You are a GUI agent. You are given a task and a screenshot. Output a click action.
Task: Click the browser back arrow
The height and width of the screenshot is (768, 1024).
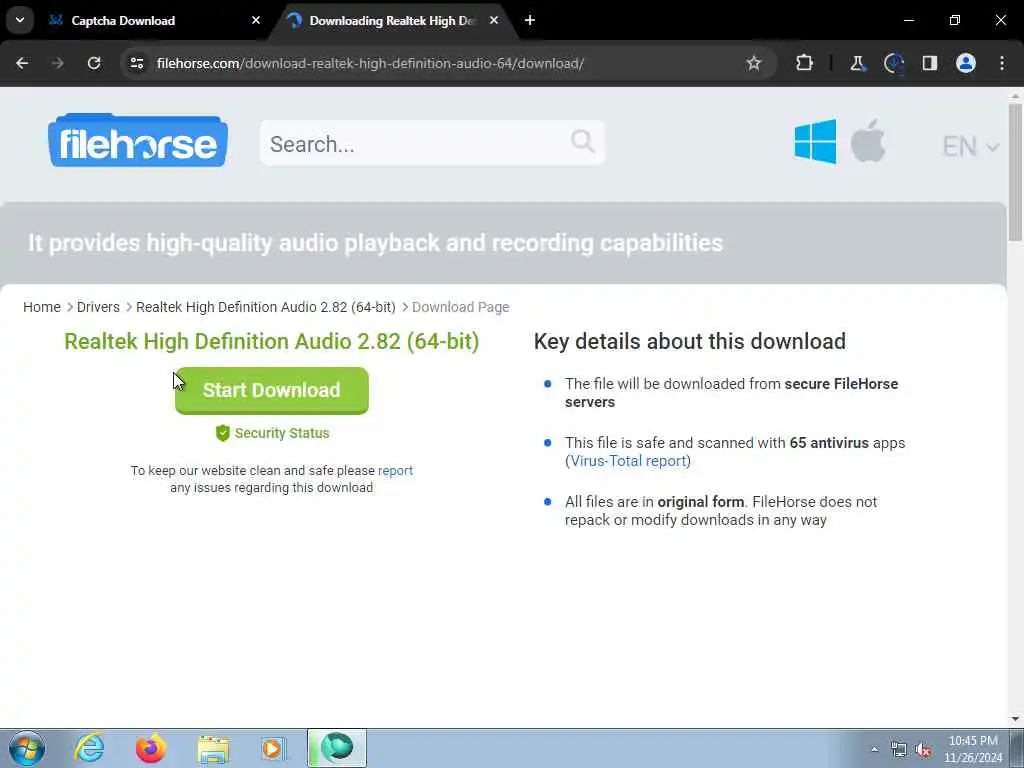[22, 63]
